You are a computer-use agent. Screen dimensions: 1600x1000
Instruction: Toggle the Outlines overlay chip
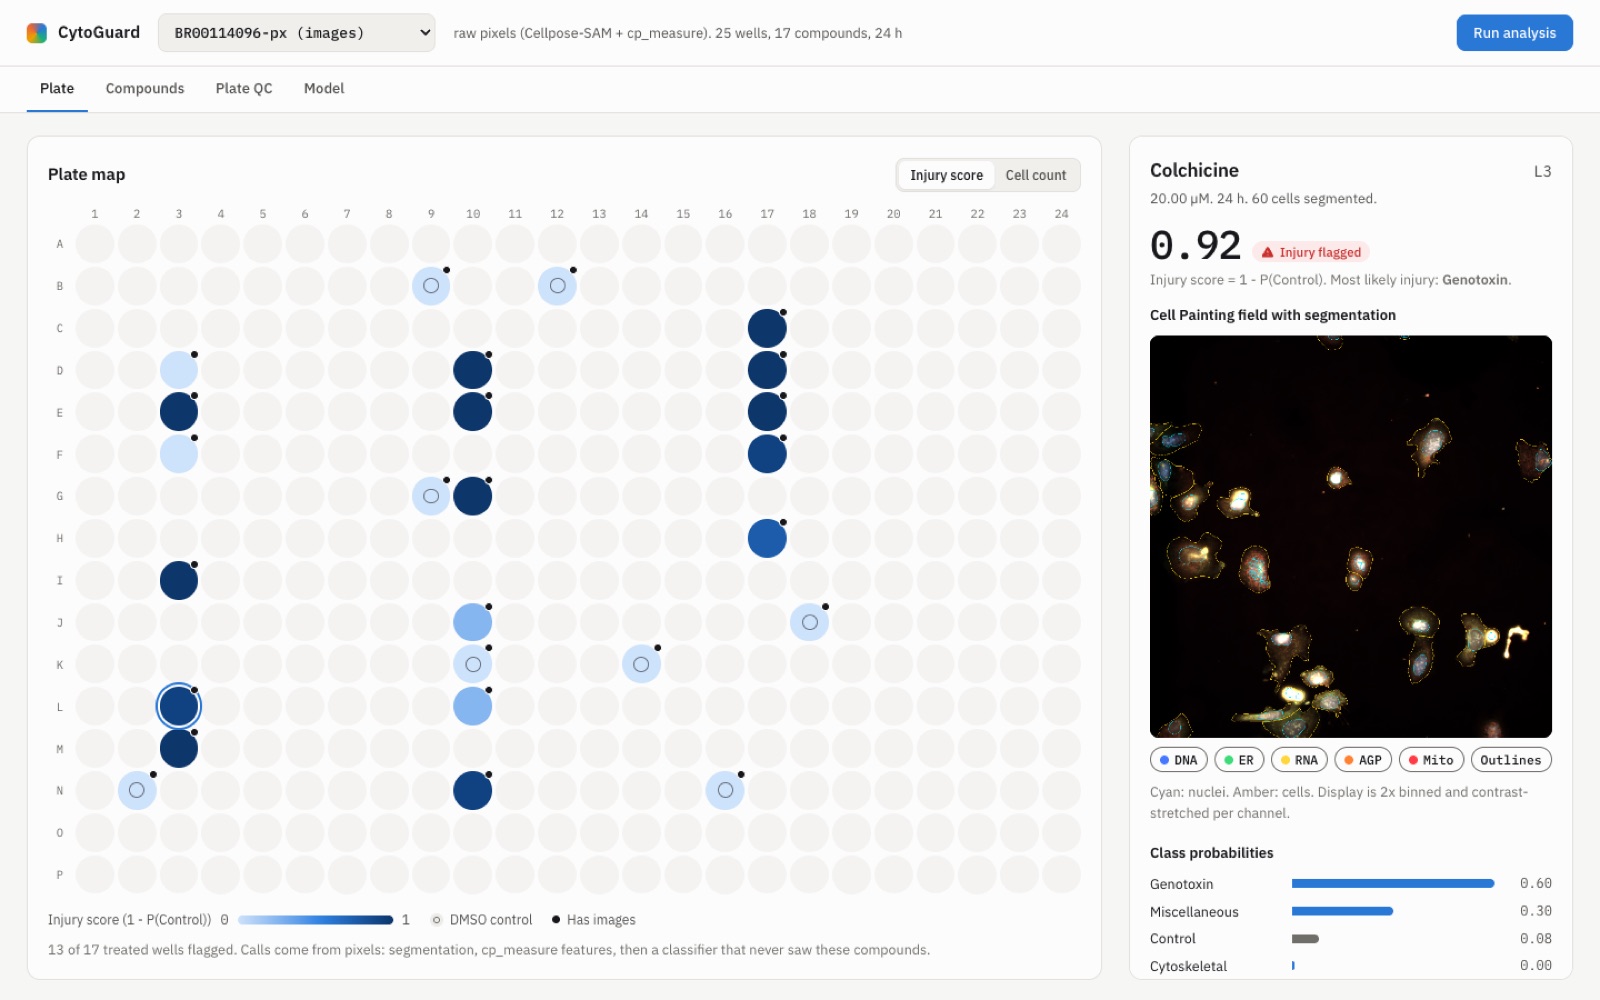point(1511,760)
